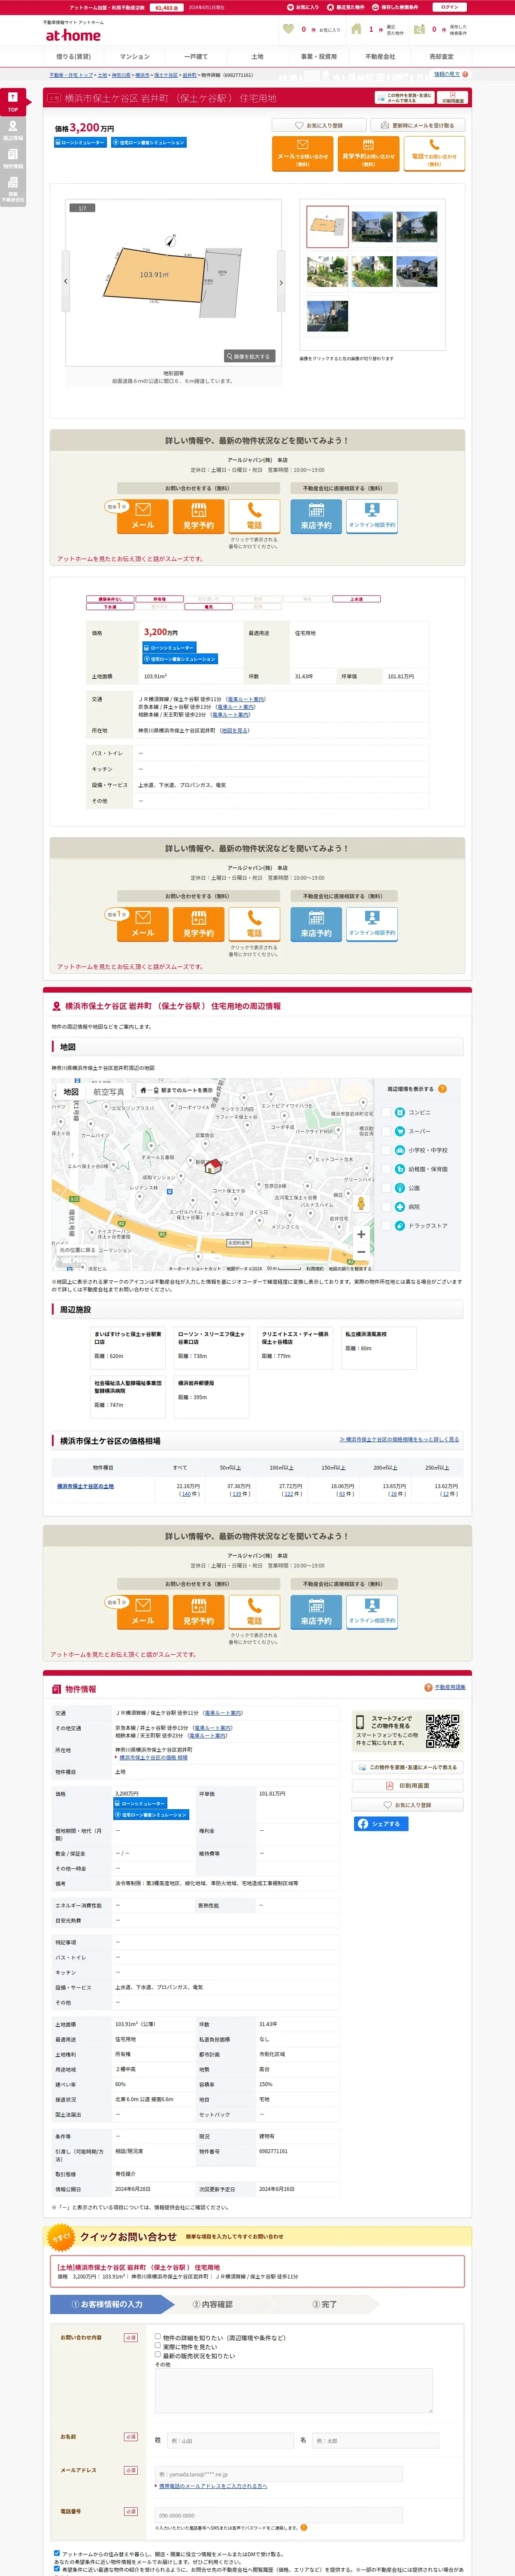Screen dimensions: 515x2576
Task: Check 最新の販売状況を知りたい checkbox
Action: (x=157, y=2355)
